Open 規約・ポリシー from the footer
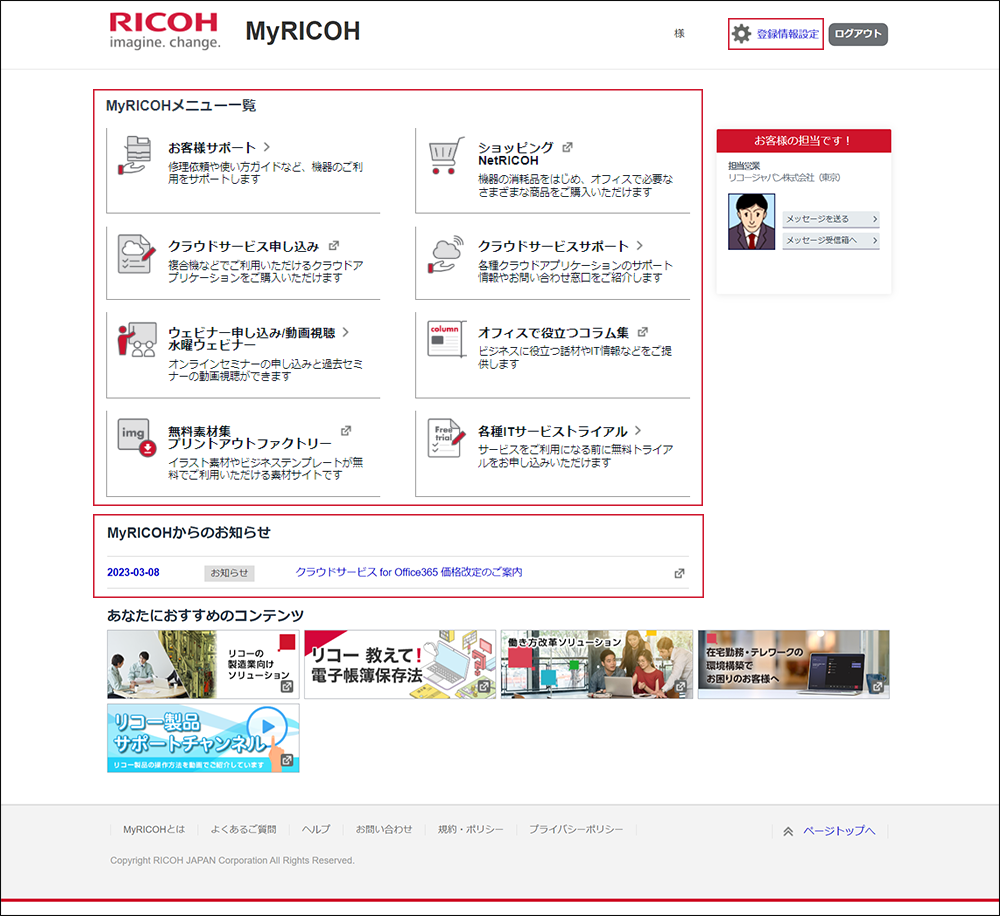The image size is (1000, 916). tap(470, 829)
